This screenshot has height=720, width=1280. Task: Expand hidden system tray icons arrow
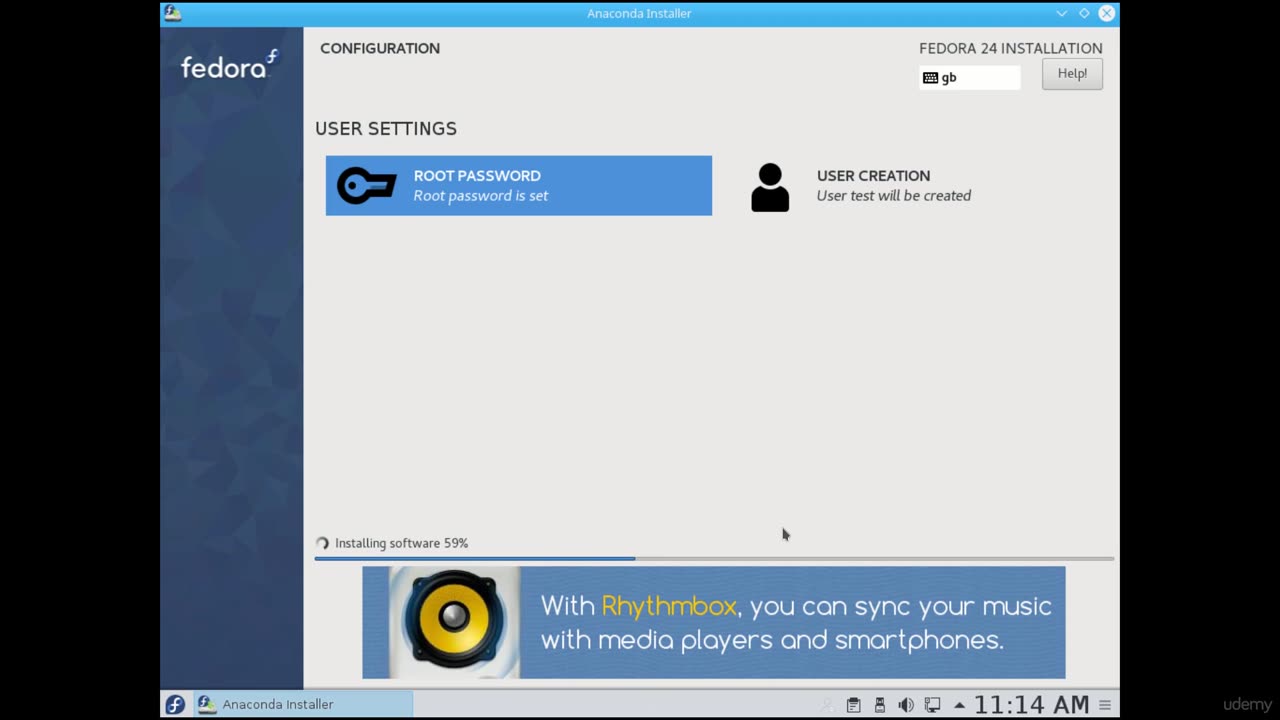click(959, 705)
